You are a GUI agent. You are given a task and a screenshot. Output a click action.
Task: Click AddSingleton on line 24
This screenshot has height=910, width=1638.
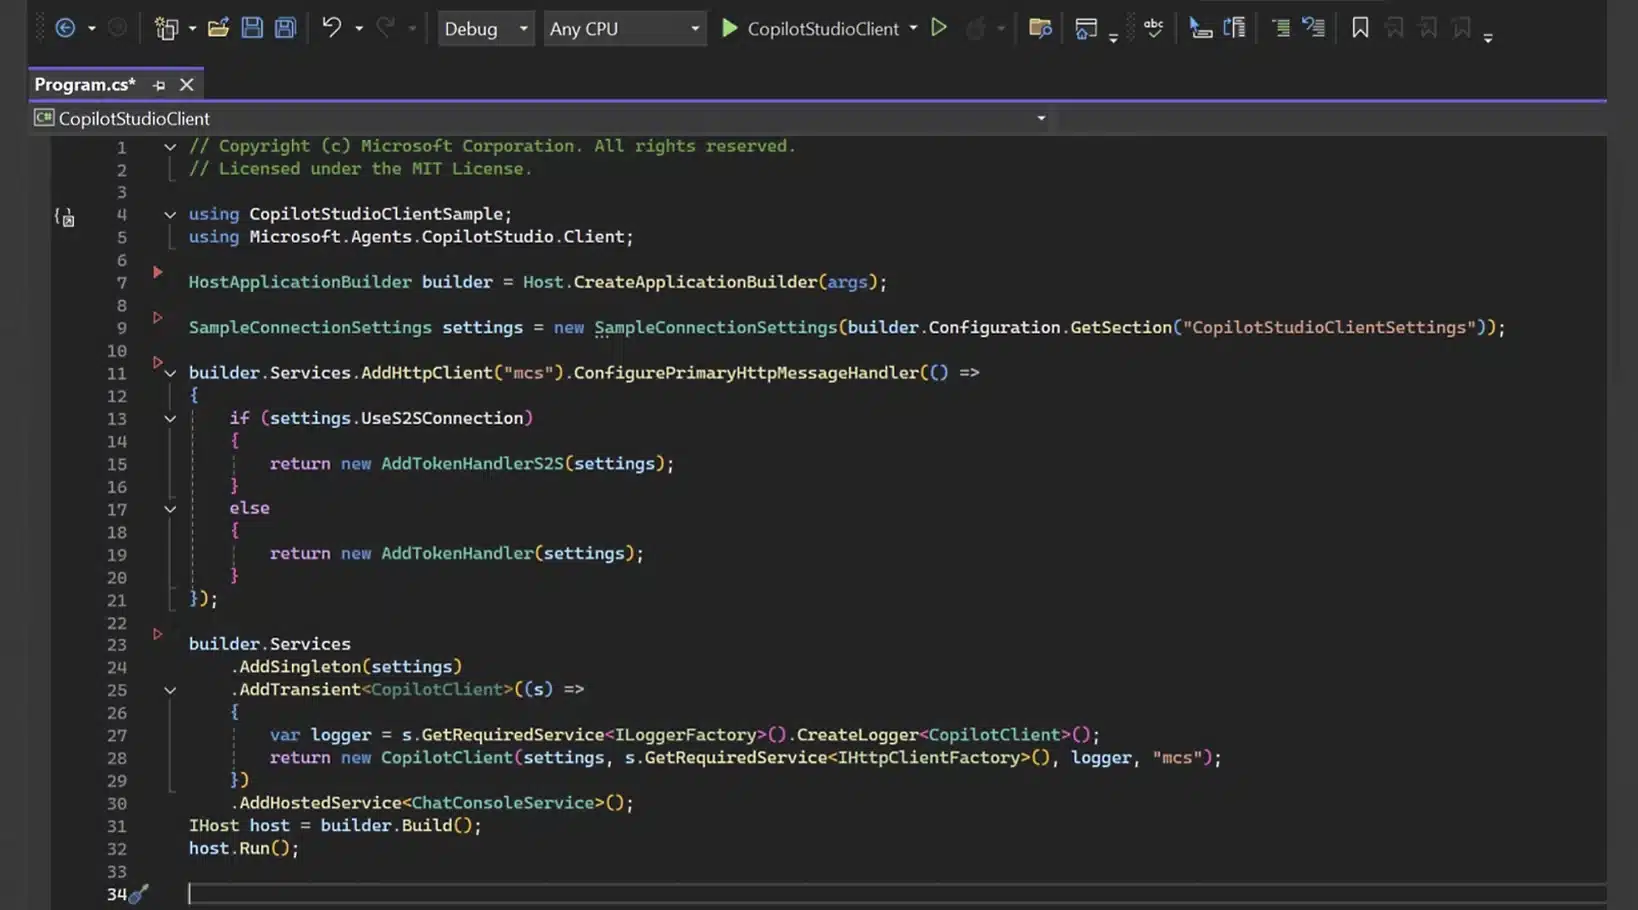click(300, 666)
